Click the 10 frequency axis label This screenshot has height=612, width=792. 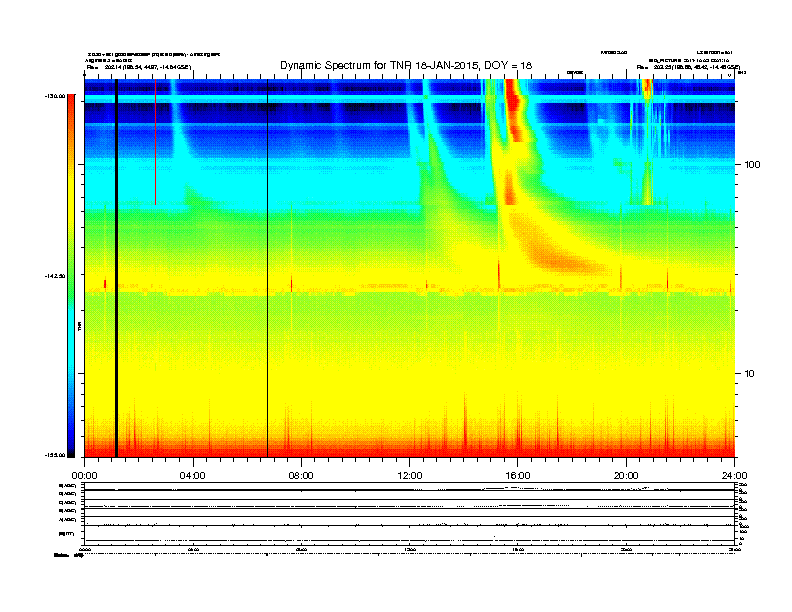(750, 374)
